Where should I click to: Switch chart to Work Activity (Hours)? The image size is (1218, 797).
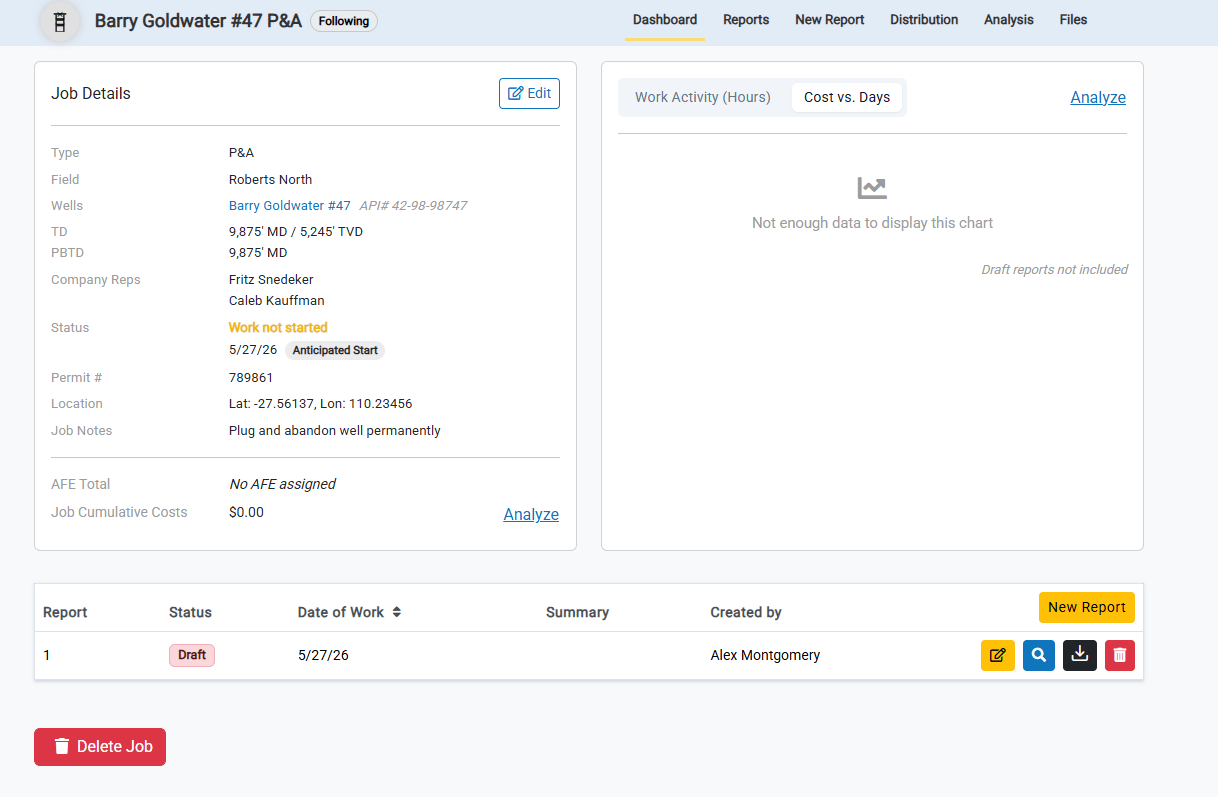pyautogui.click(x=703, y=97)
